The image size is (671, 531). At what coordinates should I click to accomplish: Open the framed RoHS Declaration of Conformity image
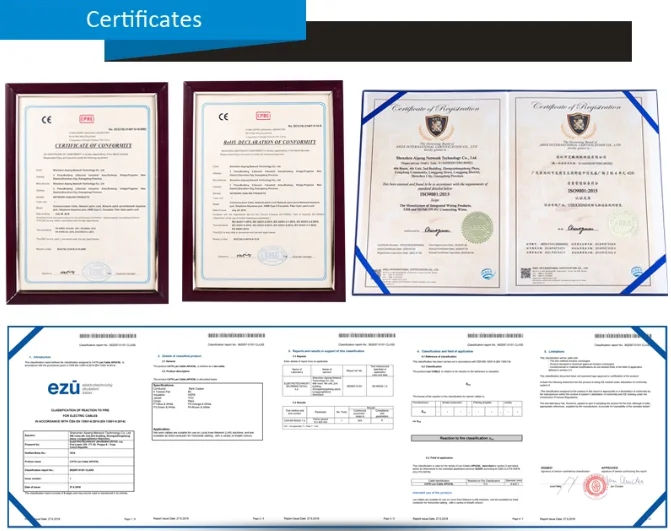tap(264, 191)
